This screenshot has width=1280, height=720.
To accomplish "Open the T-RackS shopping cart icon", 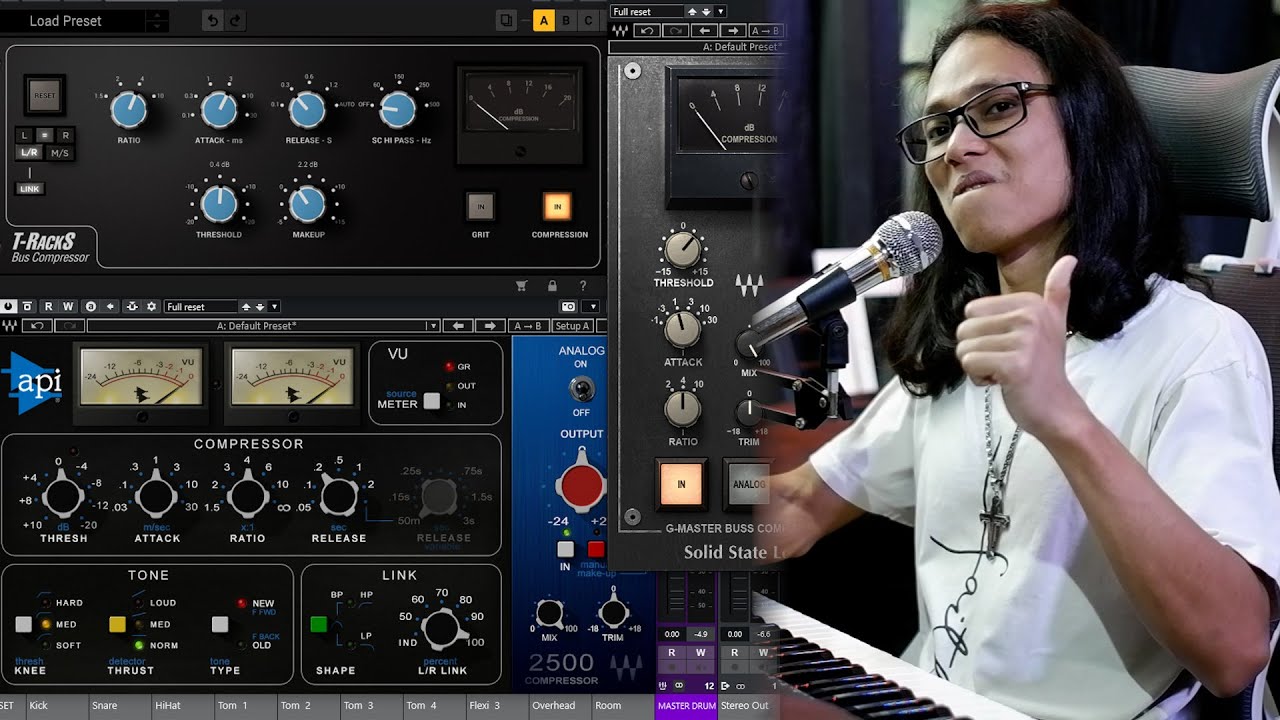I will [521, 286].
